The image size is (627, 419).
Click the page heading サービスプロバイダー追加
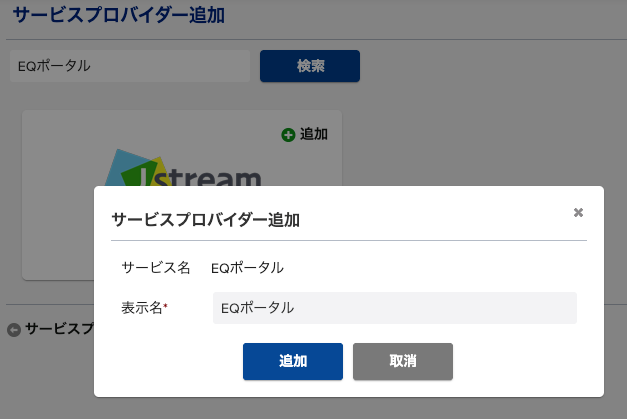point(119,15)
